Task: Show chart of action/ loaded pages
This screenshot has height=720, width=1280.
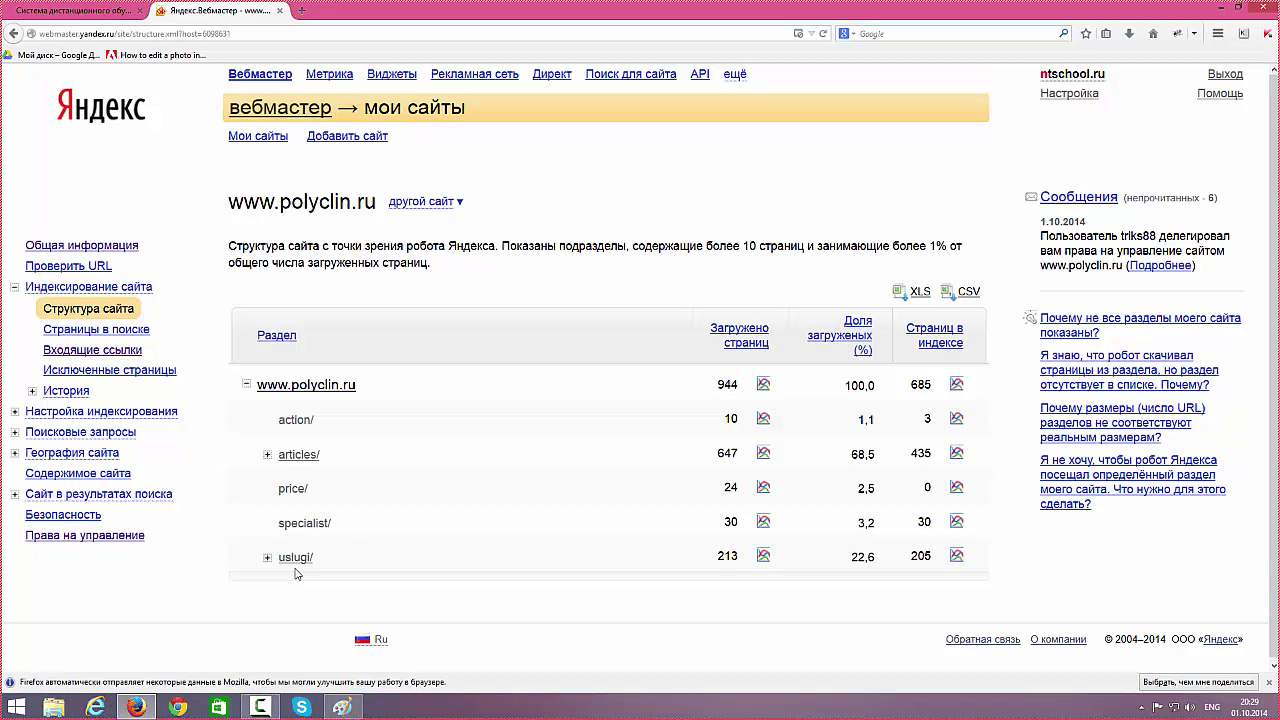Action: pyautogui.click(x=764, y=418)
